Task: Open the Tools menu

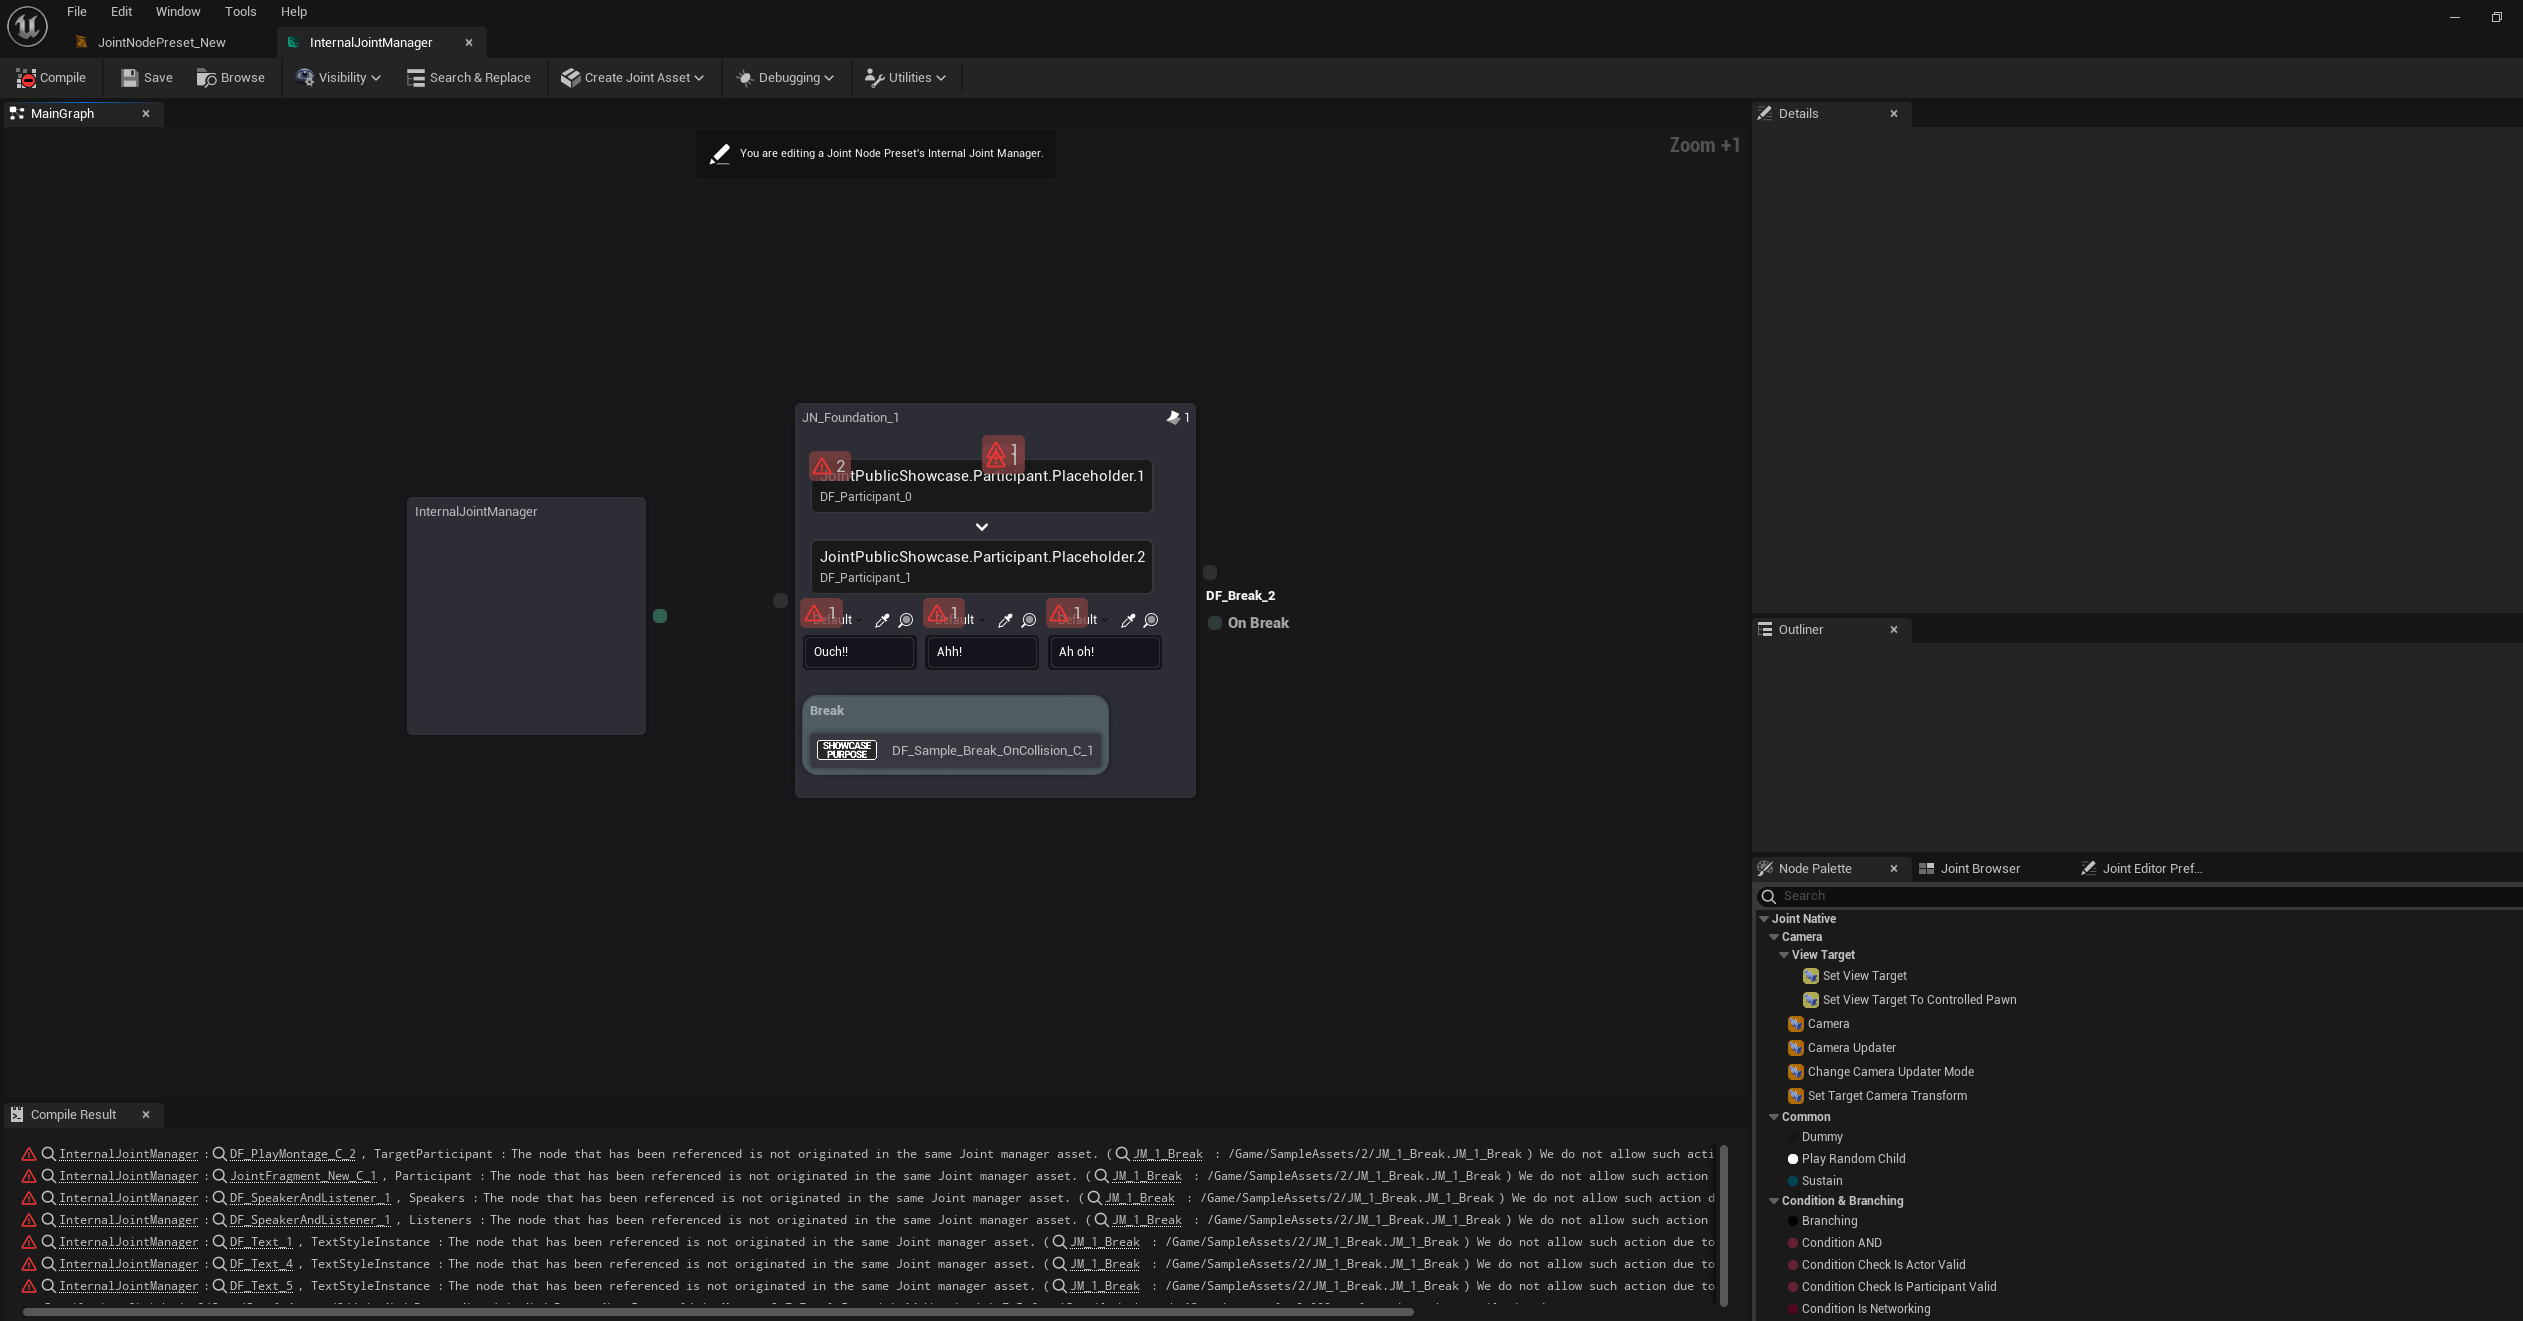Action: (x=240, y=12)
